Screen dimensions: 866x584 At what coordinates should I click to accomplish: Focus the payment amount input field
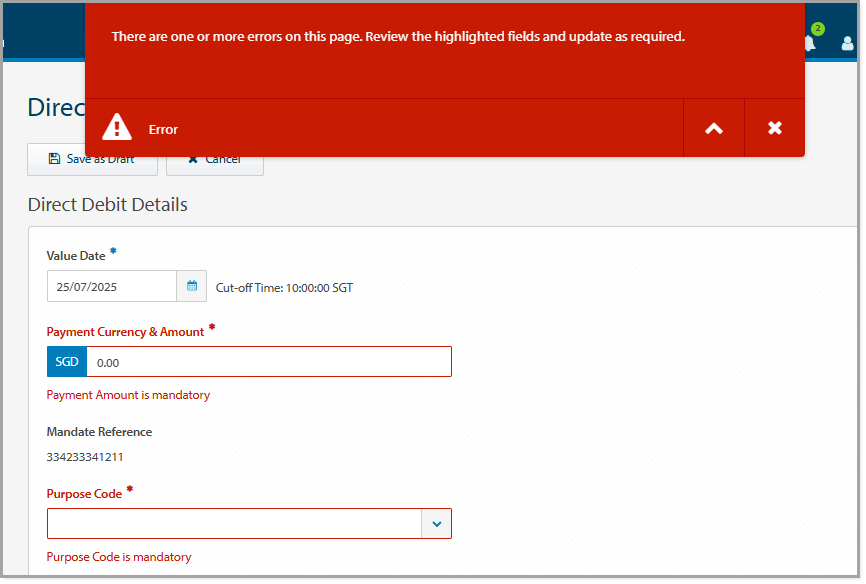(x=268, y=362)
